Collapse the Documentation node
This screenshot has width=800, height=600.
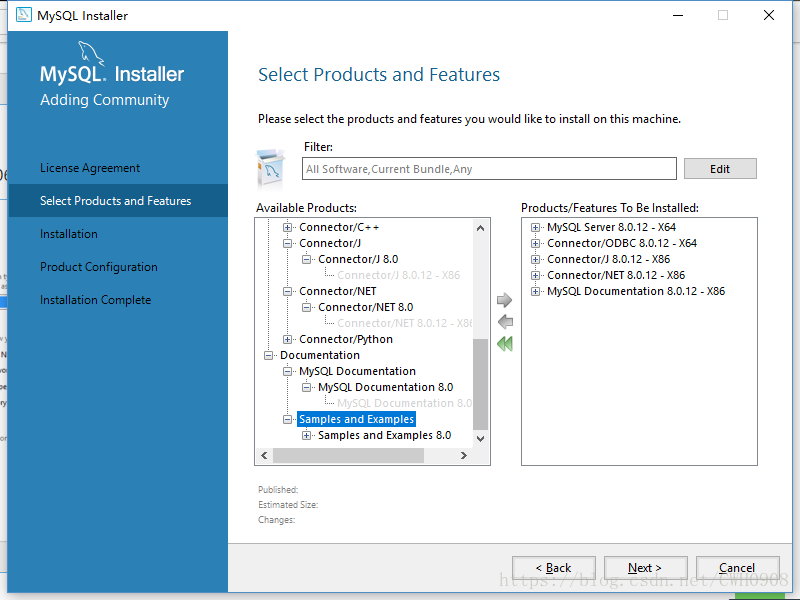pos(268,356)
